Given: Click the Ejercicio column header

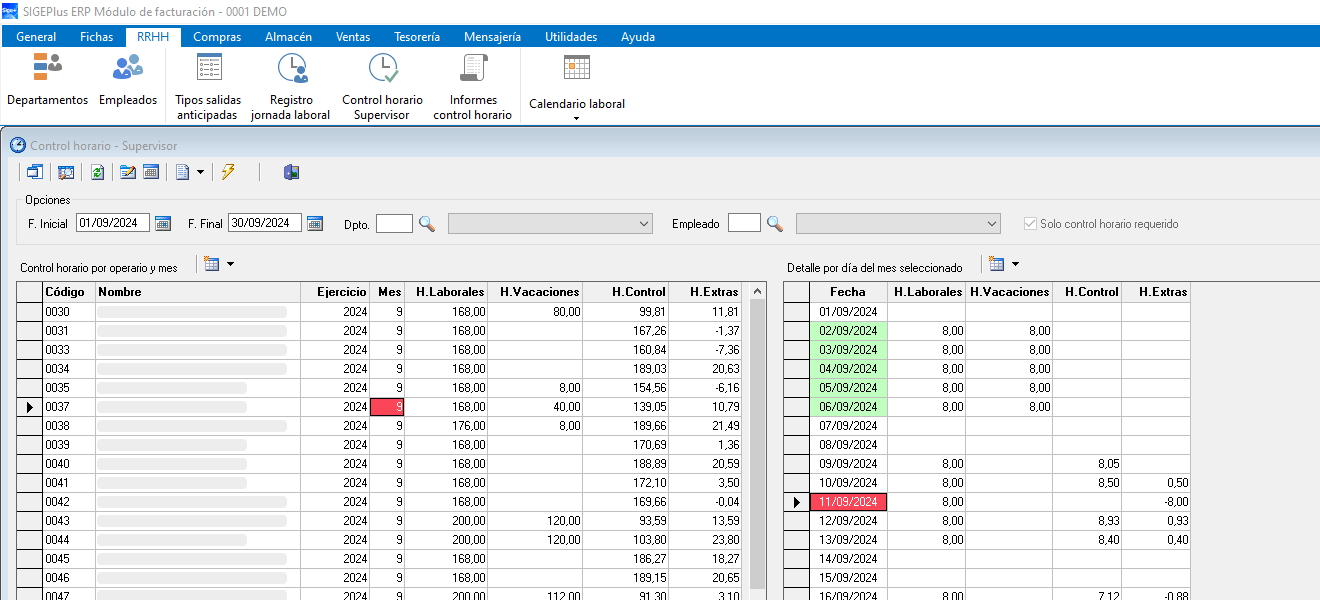Looking at the screenshot, I should tap(335, 292).
